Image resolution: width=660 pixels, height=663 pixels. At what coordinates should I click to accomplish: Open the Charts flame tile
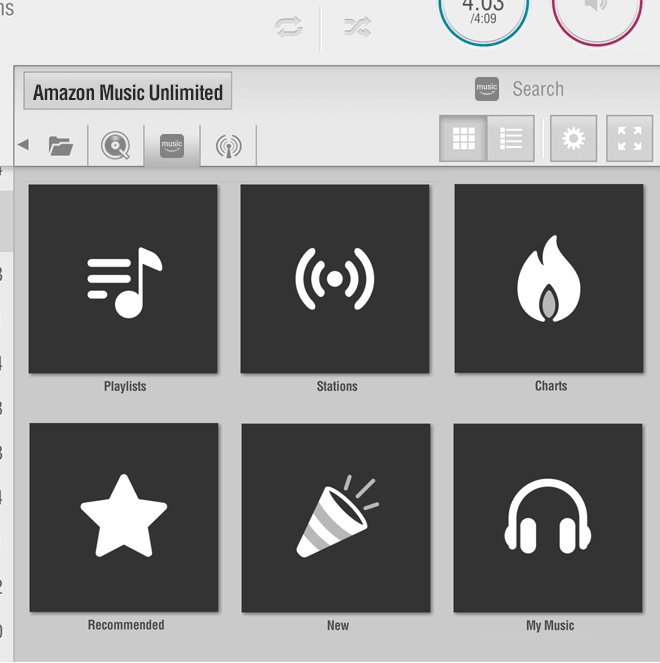(549, 279)
